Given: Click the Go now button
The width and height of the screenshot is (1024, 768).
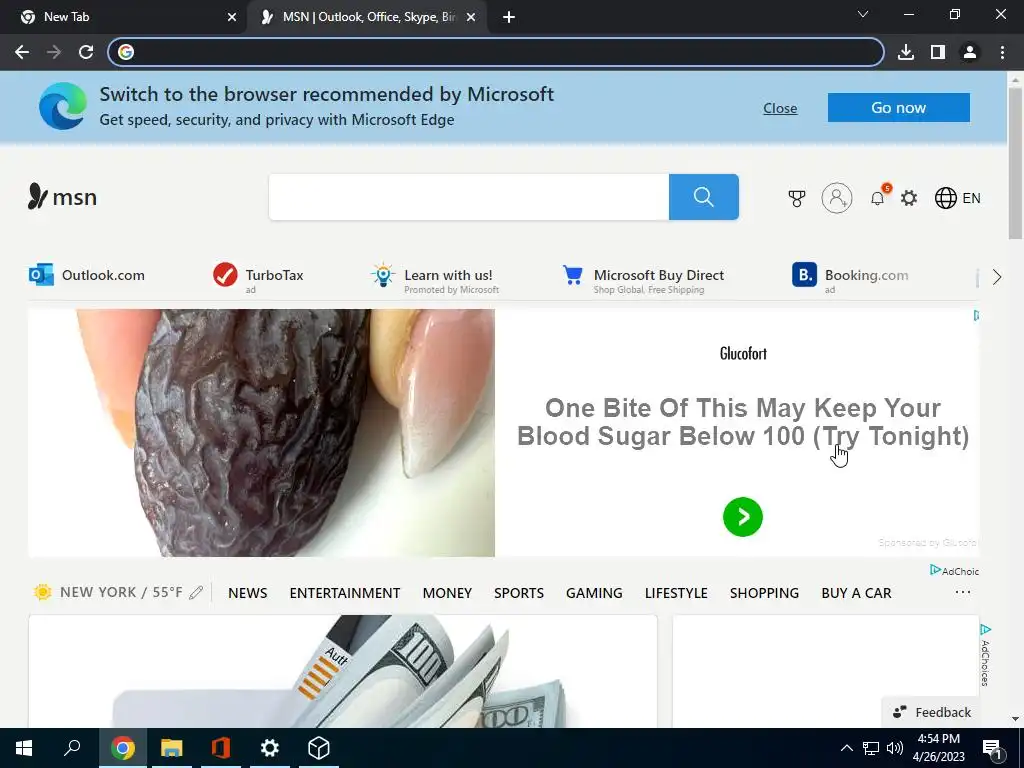Looking at the screenshot, I should coord(899,108).
